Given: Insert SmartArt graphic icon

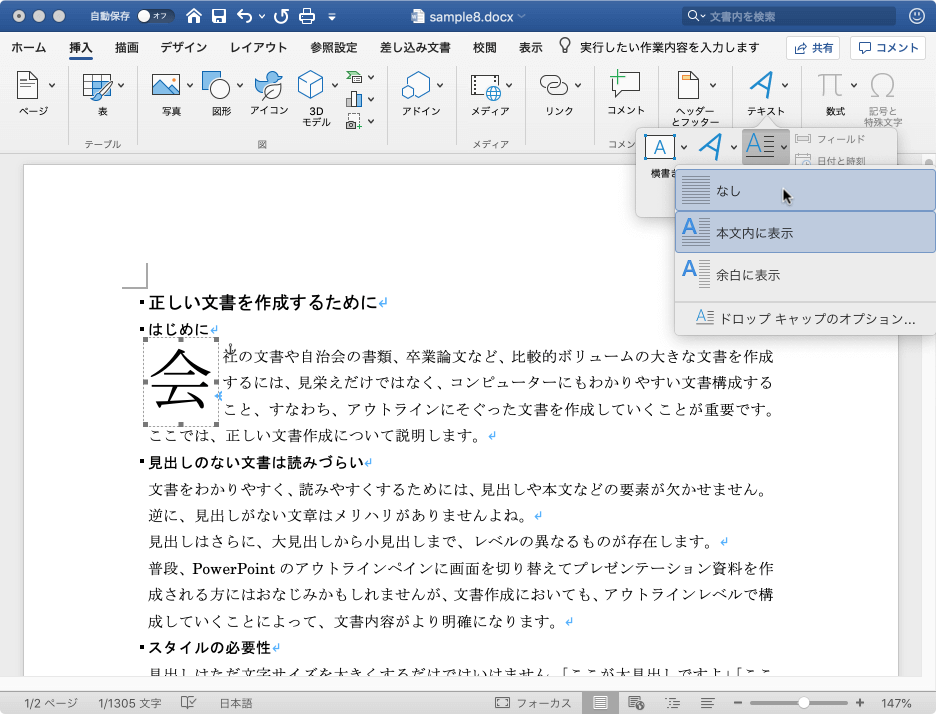Looking at the screenshot, I should point(355,76).
